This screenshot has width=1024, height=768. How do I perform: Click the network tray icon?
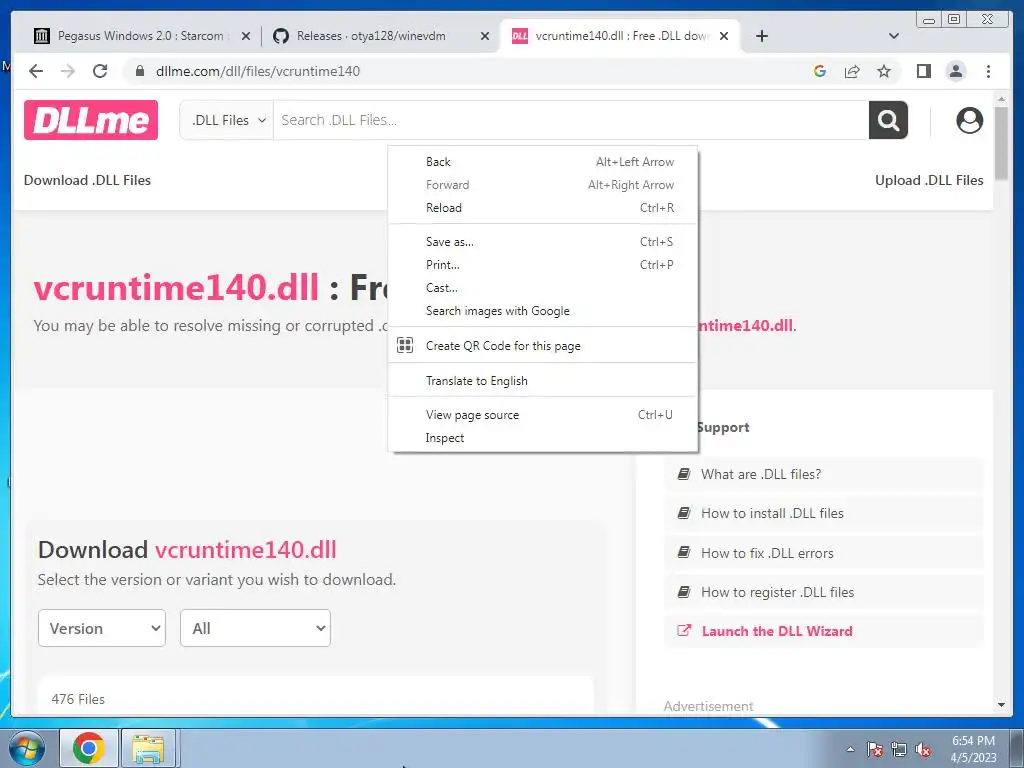pyautogui.click(x=899, y=750)
